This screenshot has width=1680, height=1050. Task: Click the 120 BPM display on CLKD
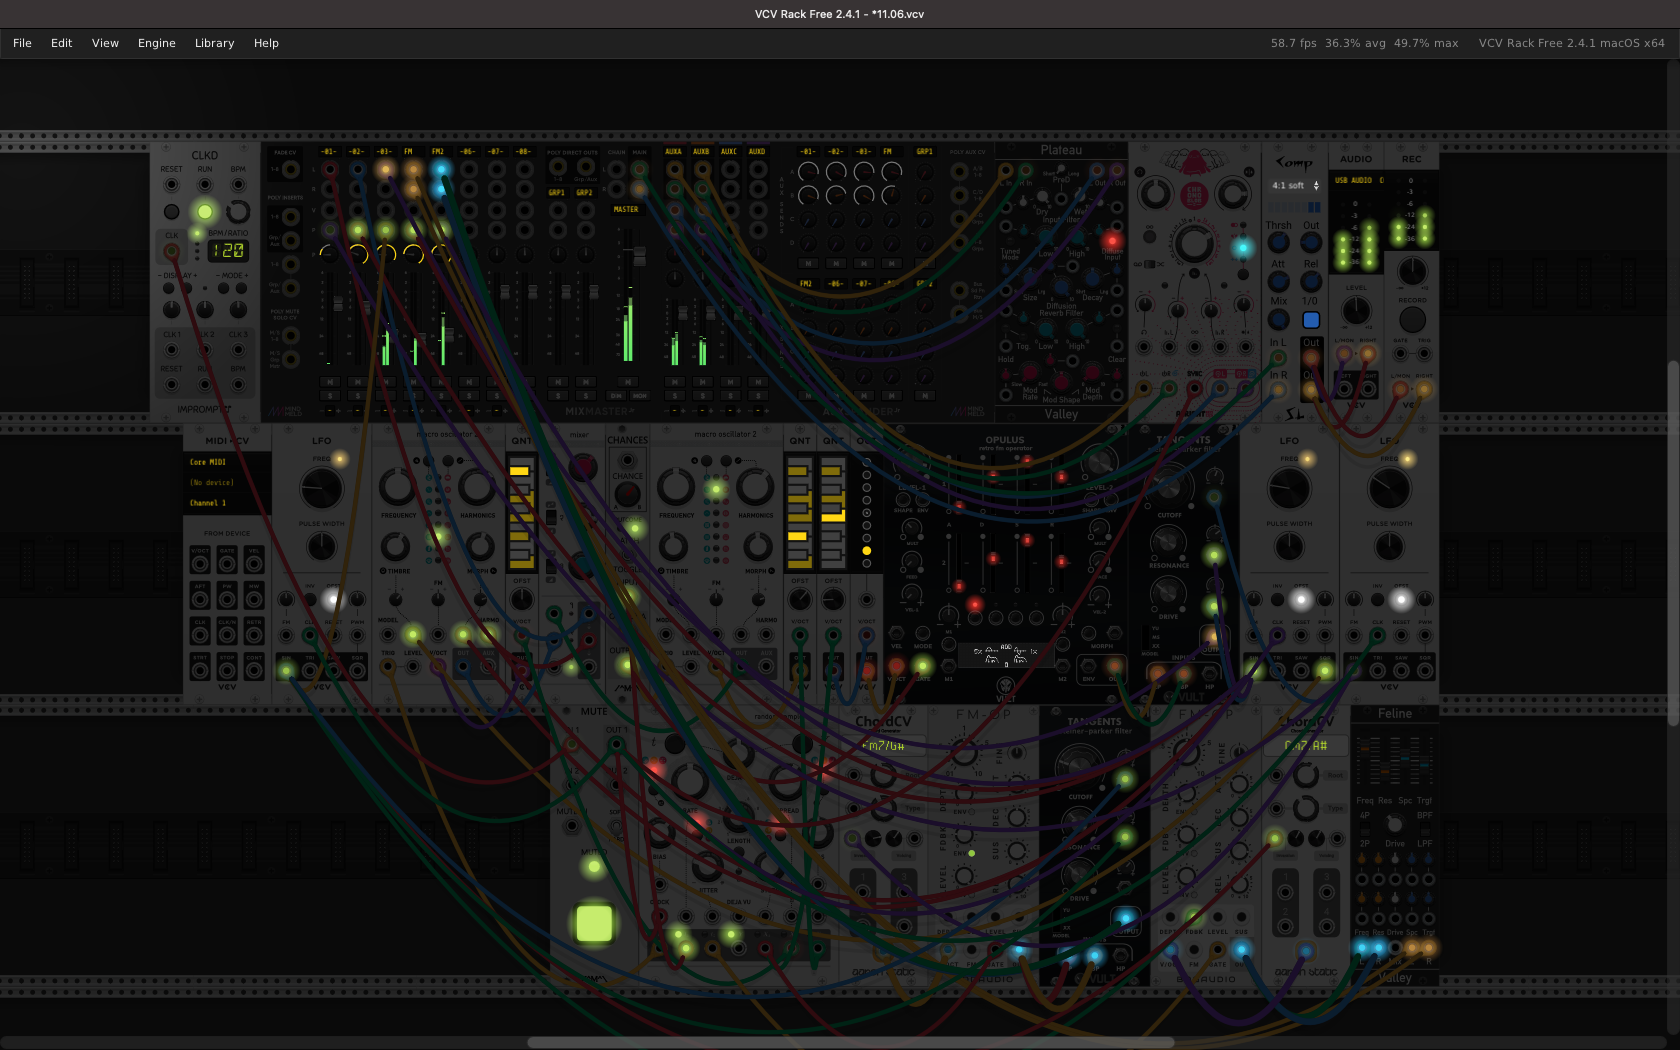(x=228, y=250)
